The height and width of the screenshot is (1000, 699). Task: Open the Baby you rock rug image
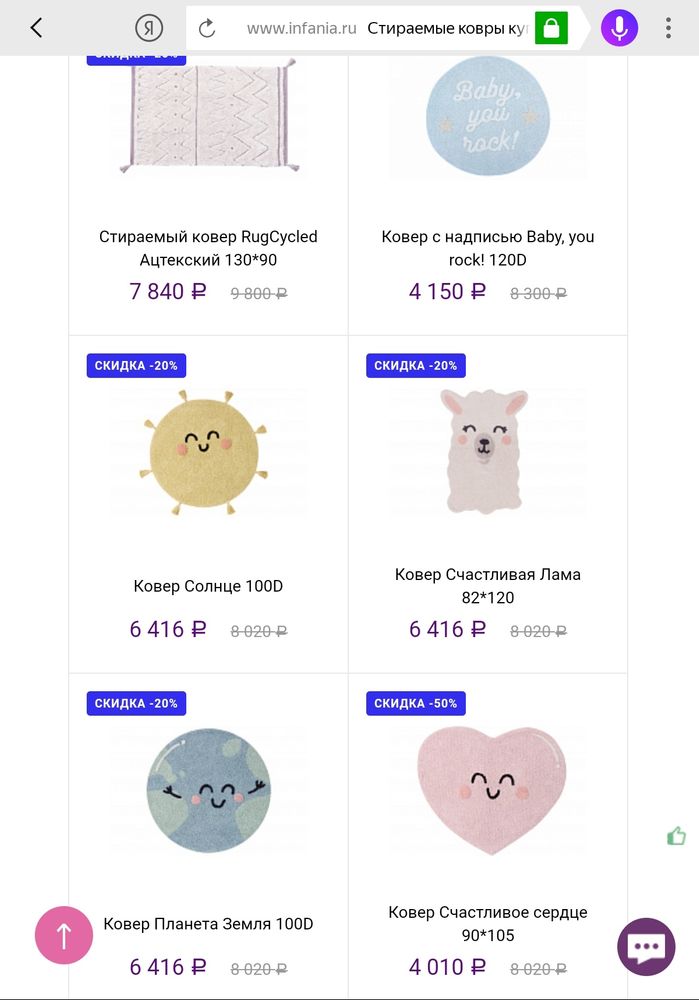[x=488, y=115]
